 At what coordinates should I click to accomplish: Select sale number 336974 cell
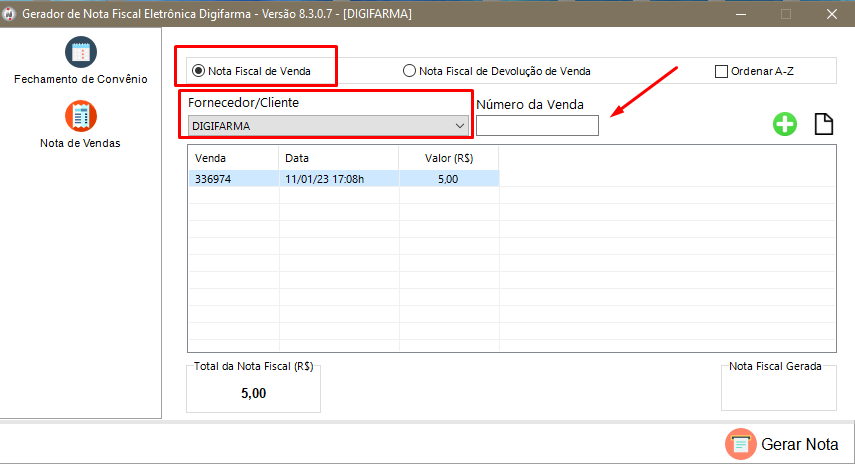[234, 179]
